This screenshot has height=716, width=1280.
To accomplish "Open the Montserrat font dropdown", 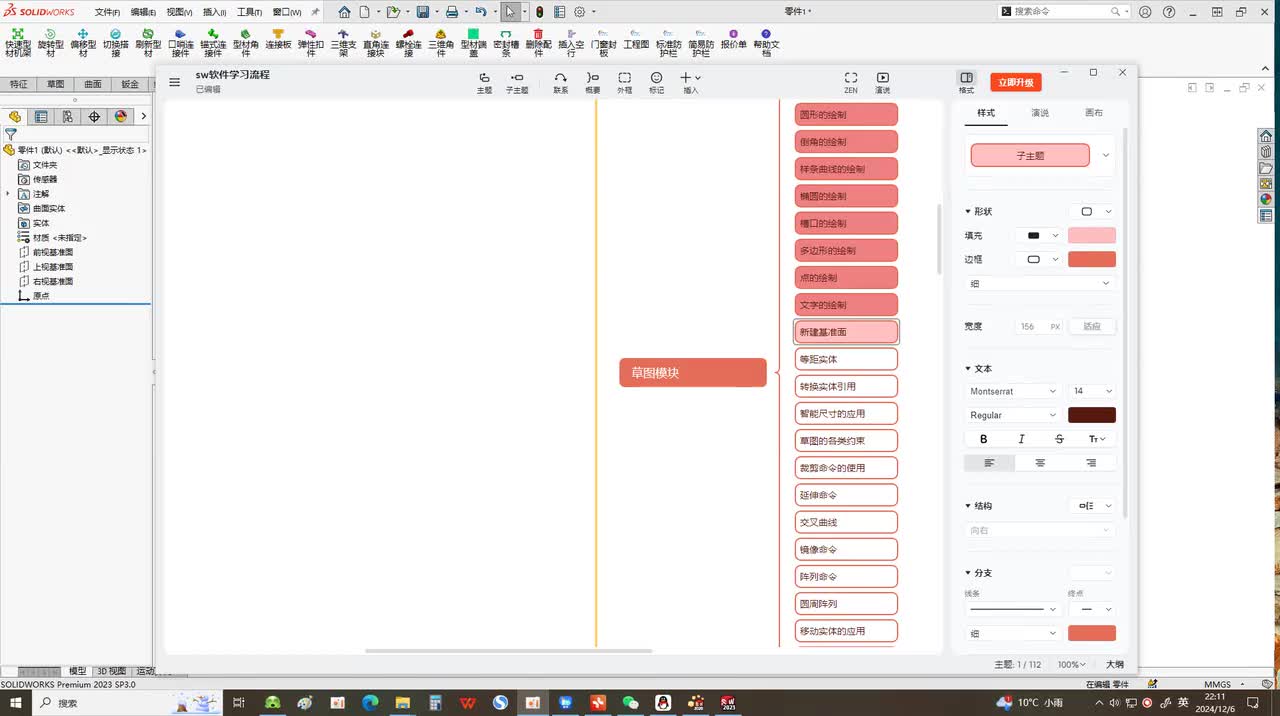I will [x=1013, y=391].
